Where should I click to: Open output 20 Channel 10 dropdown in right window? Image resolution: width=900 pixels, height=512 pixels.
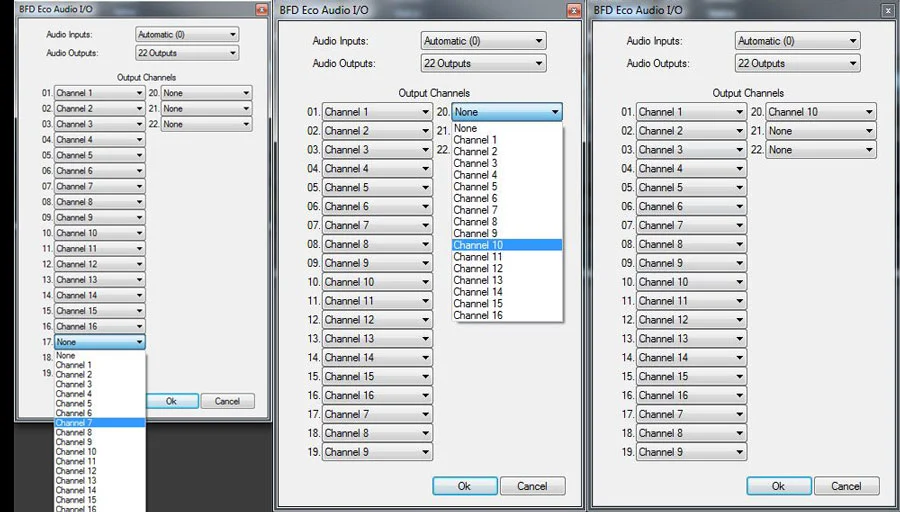click(x=821, y=112)
